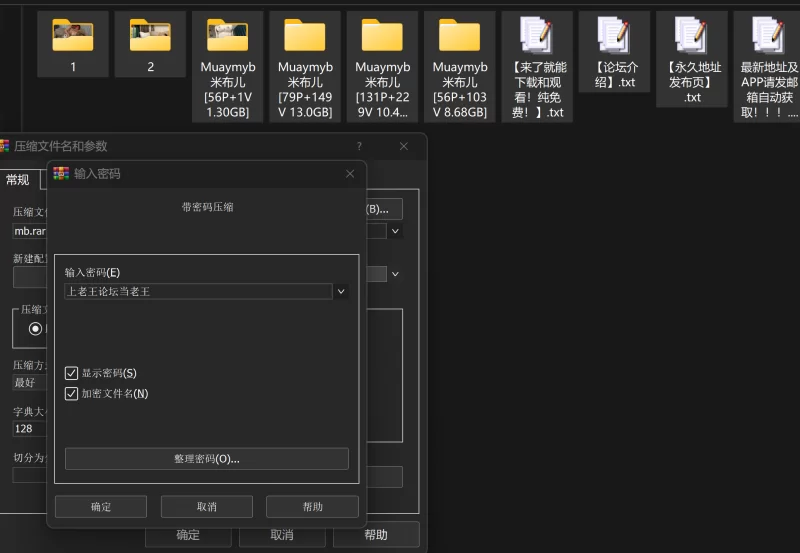
Task: Expand the password history dropdown arrow
Action: coord(341,291)
